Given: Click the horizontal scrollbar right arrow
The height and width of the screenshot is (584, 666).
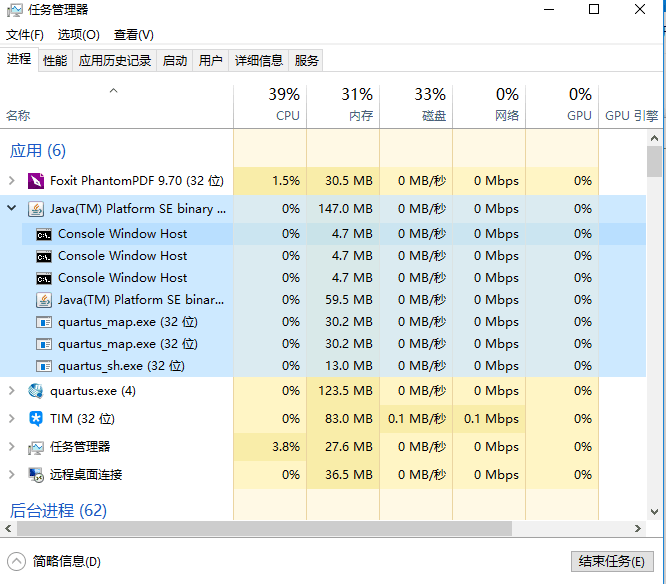Looking at the screenshot, I should [638, 528].
